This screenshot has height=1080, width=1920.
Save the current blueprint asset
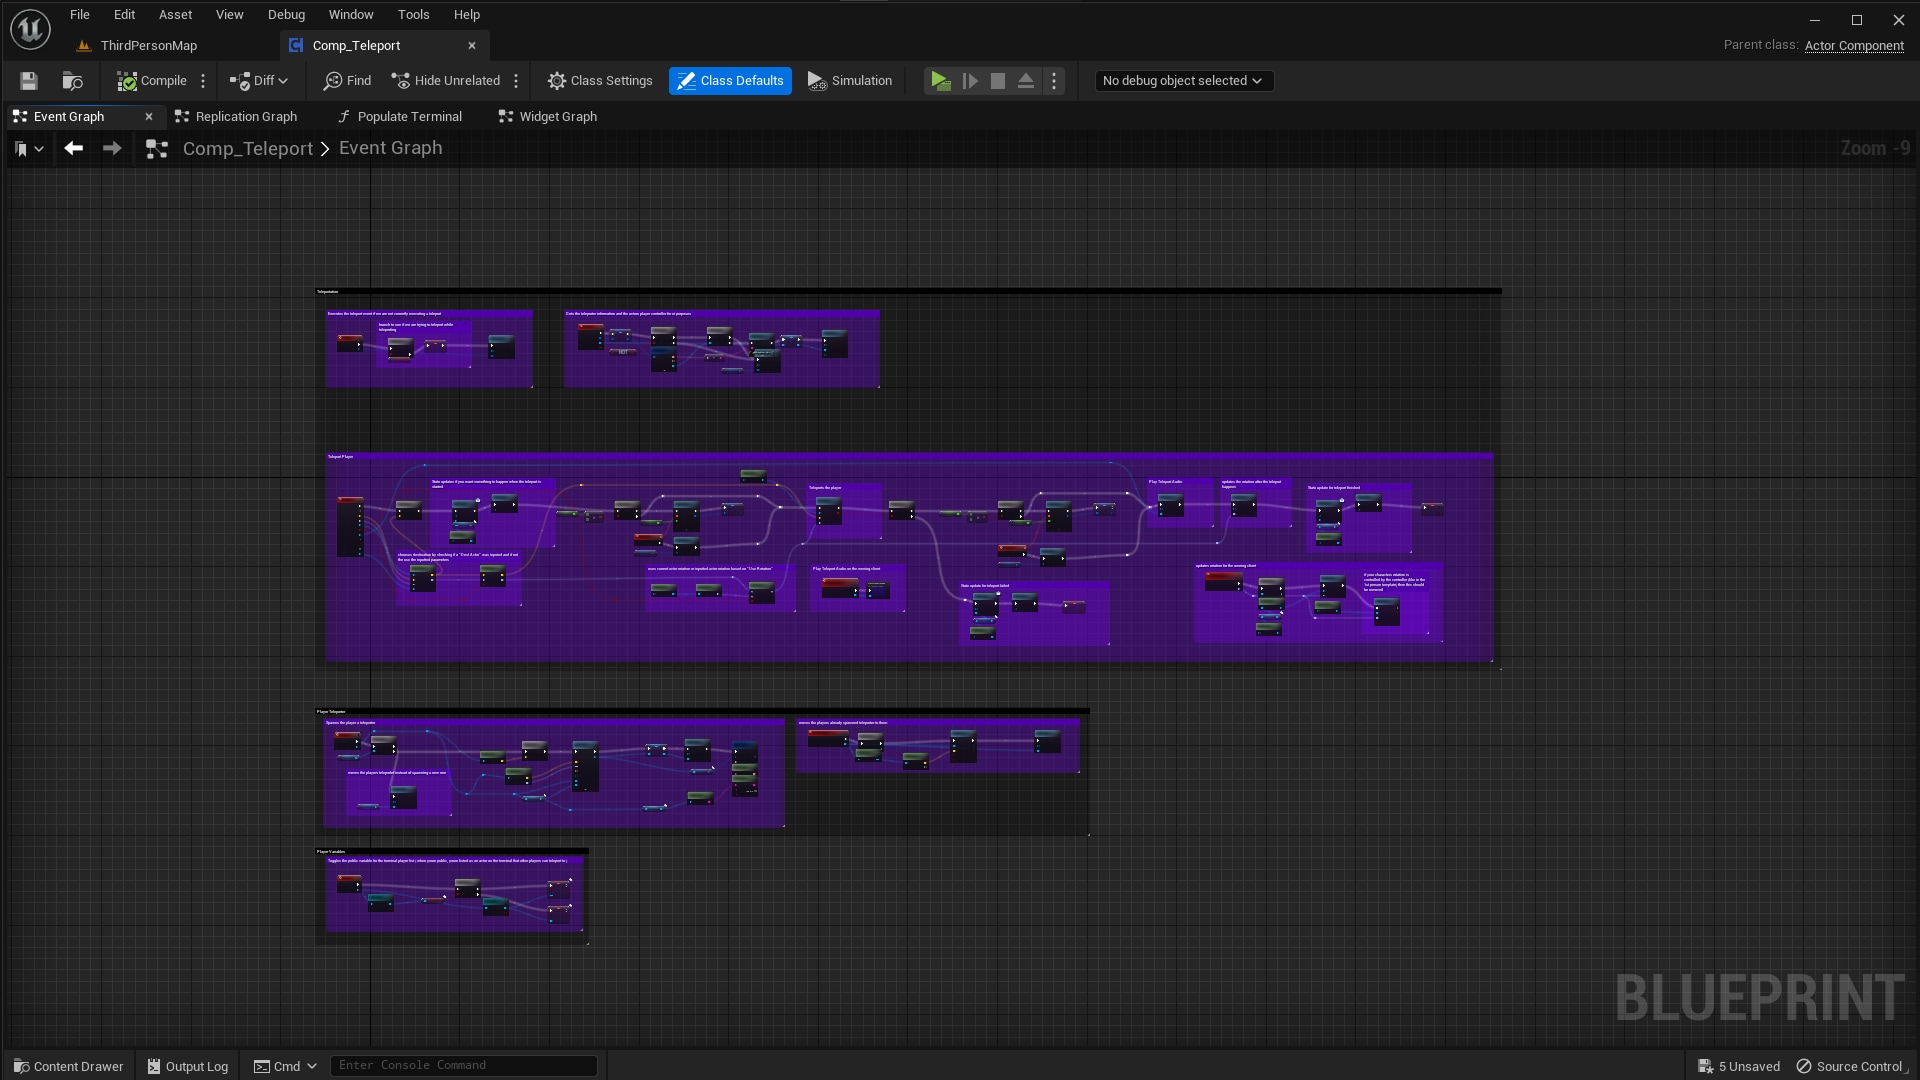point(28,80)
